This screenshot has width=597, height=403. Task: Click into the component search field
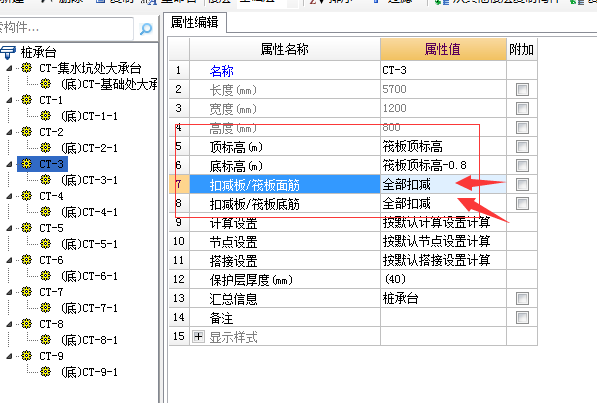pos(66,28)
